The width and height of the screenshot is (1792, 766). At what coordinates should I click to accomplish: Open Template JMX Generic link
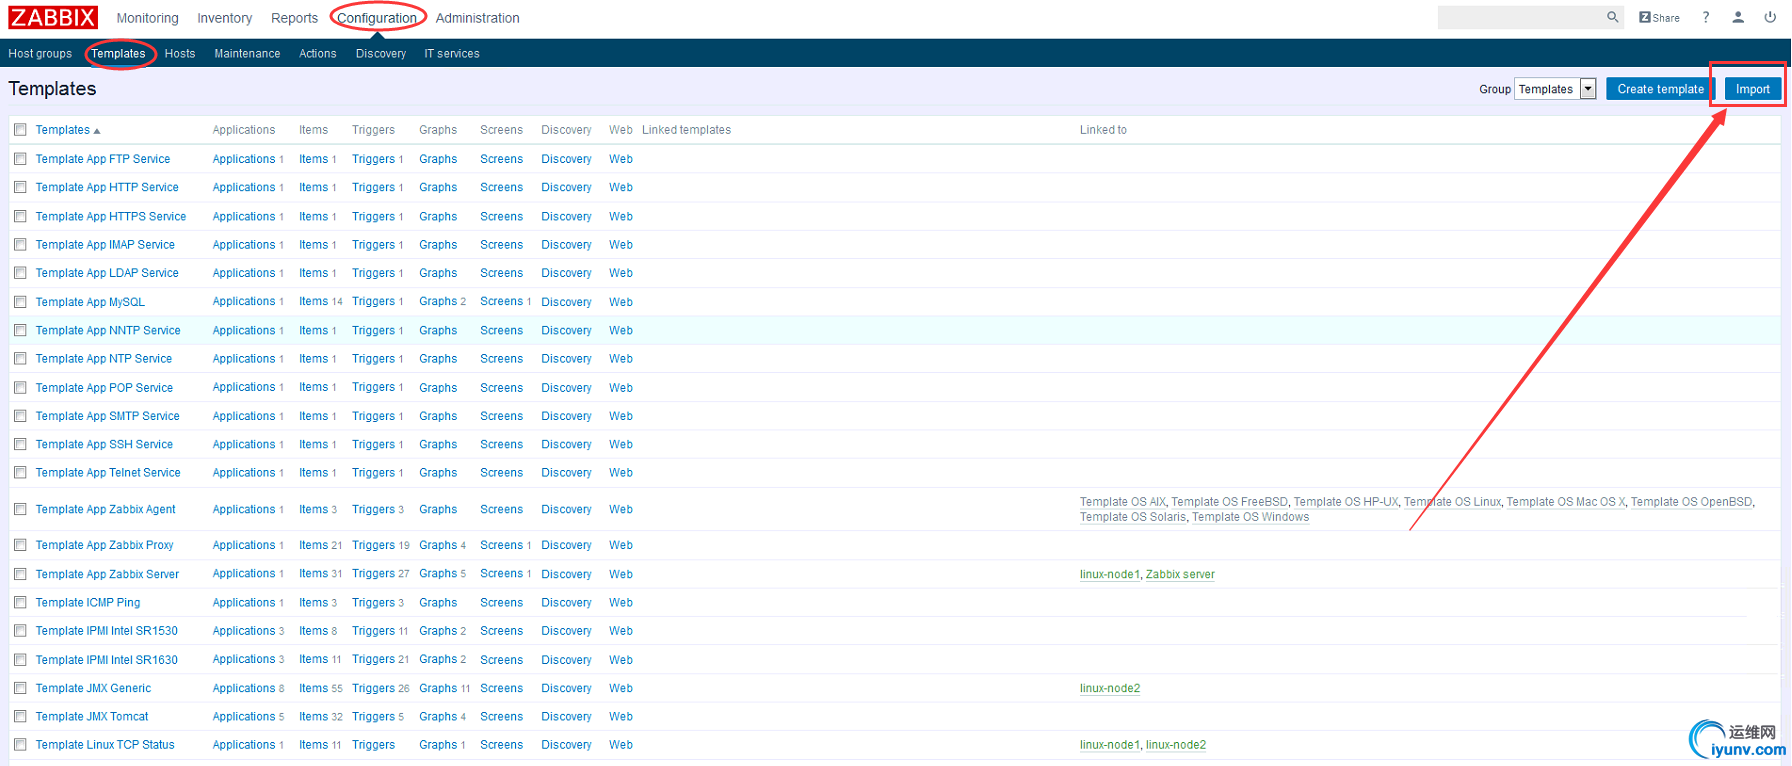[x=93, y=688]
